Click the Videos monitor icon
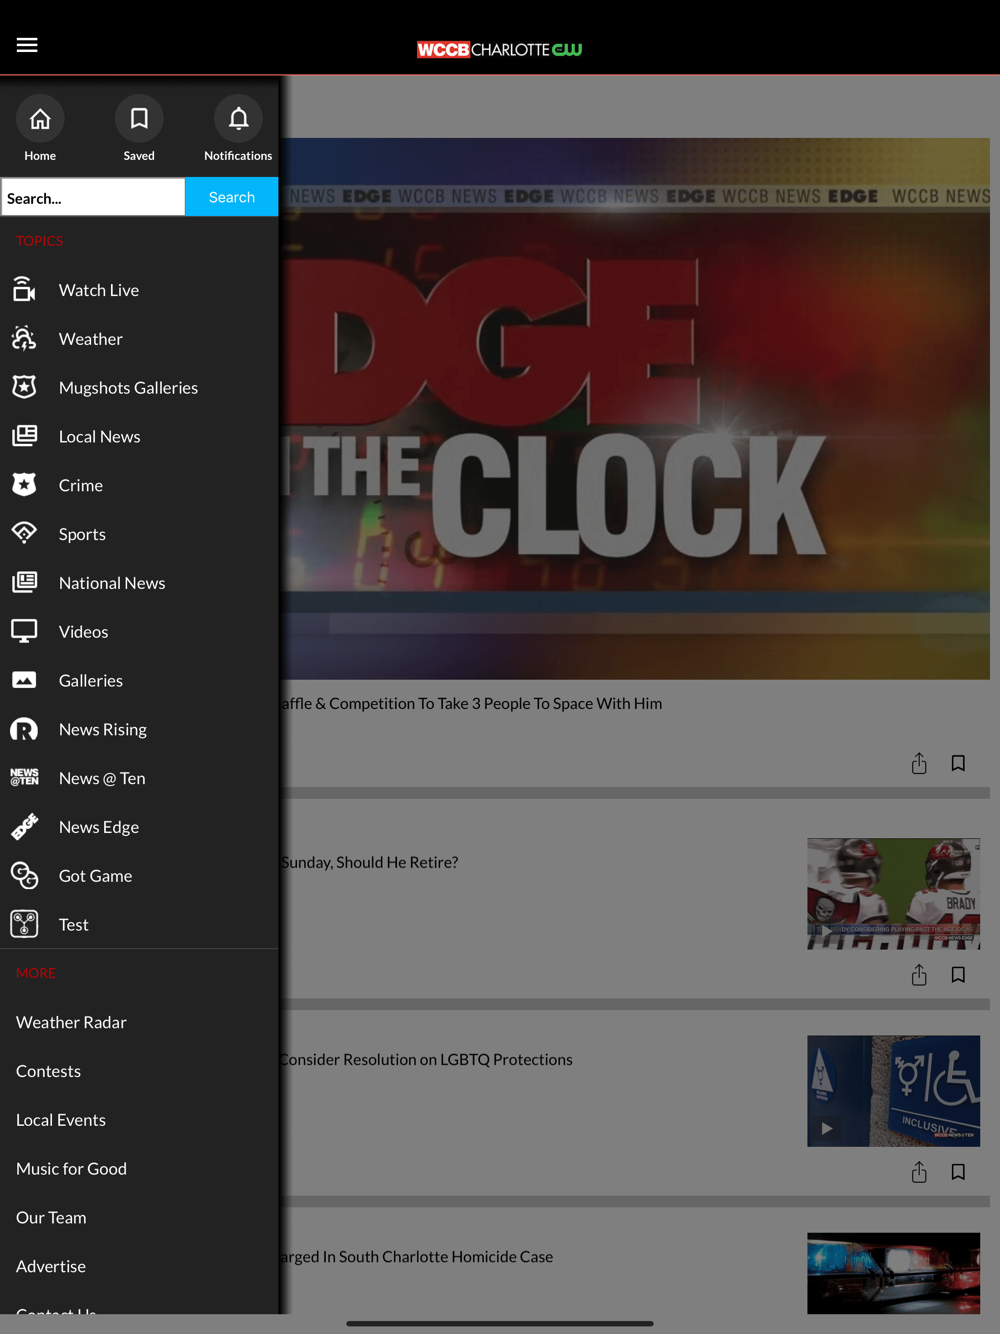Image resolution: width=1000 pixels, height=1334 pixels. tap(24, 632)
